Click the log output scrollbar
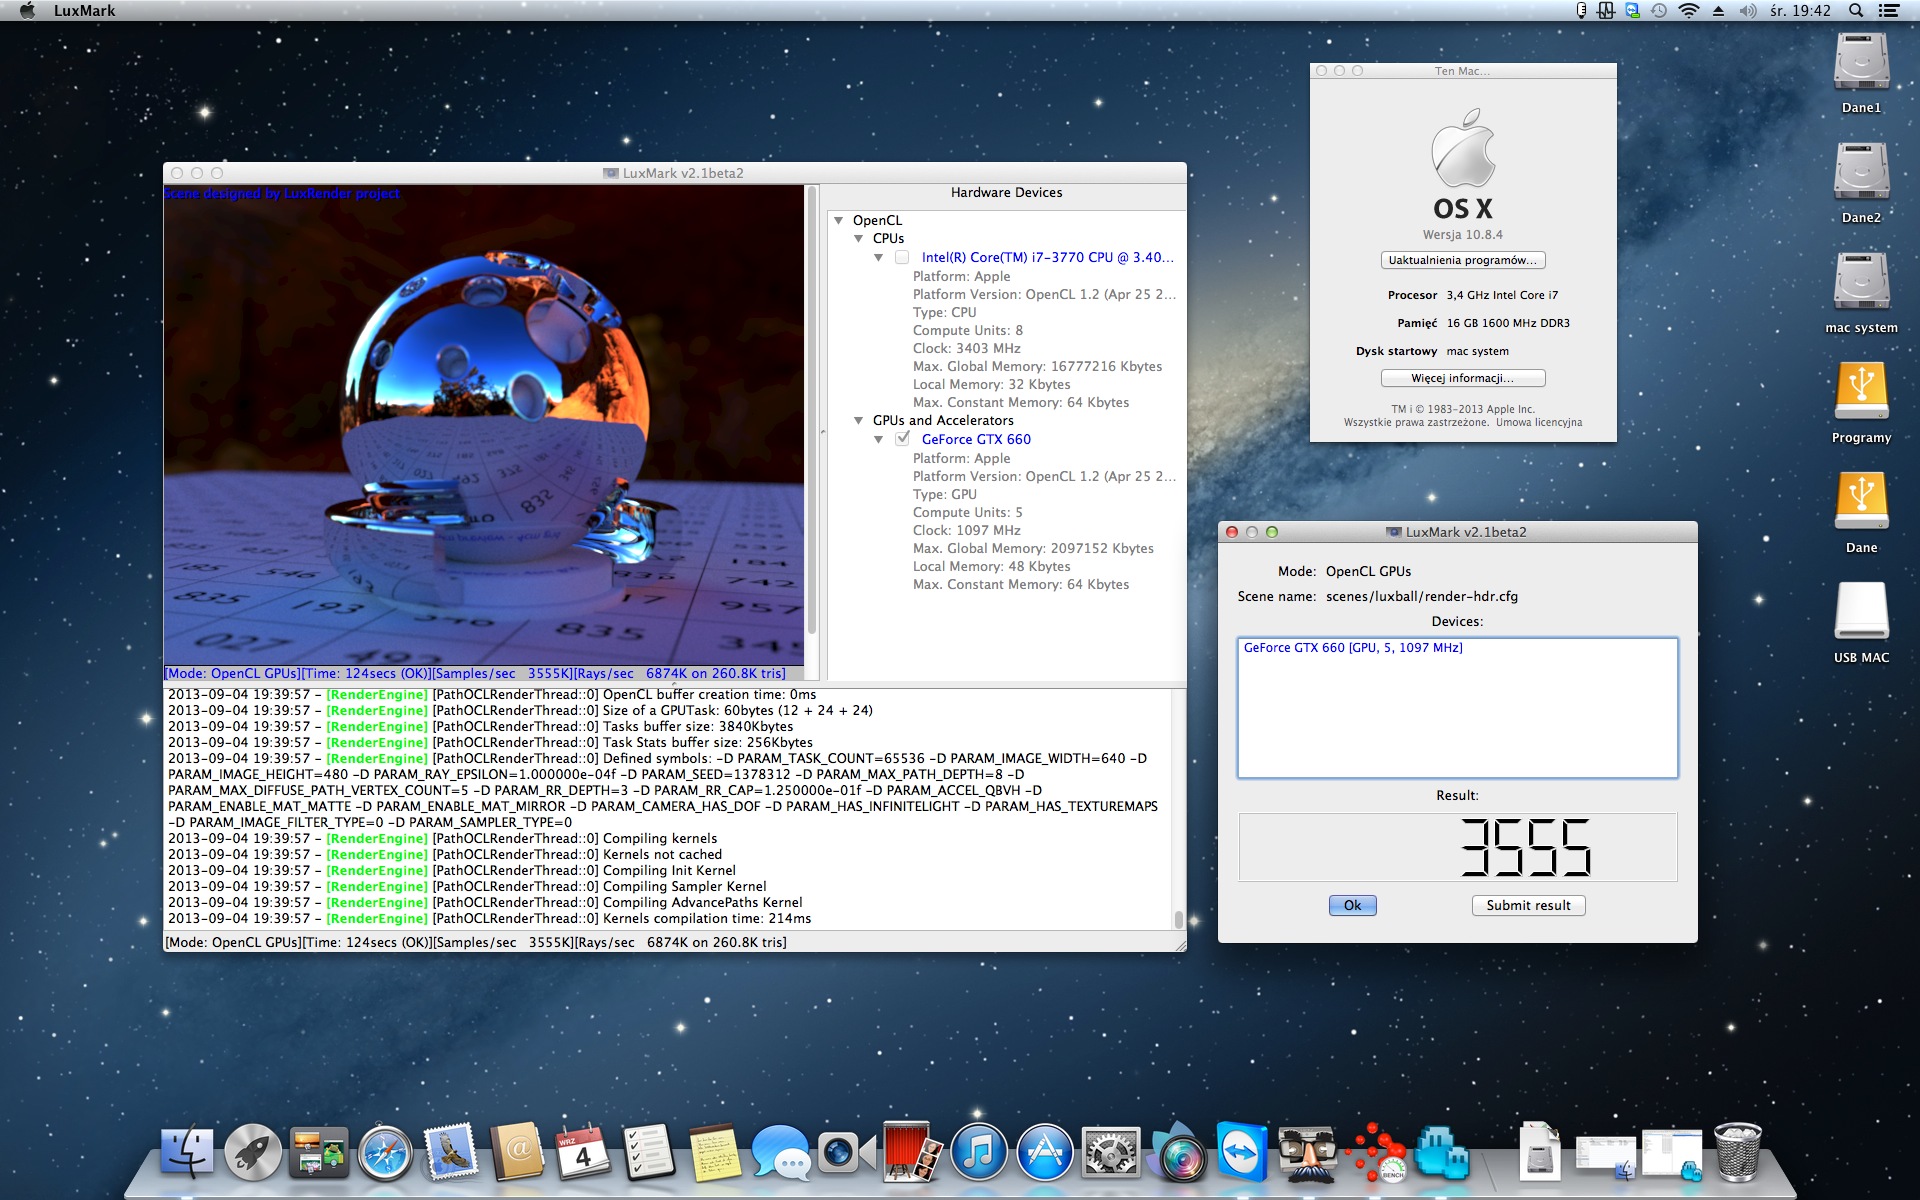 1179,919
